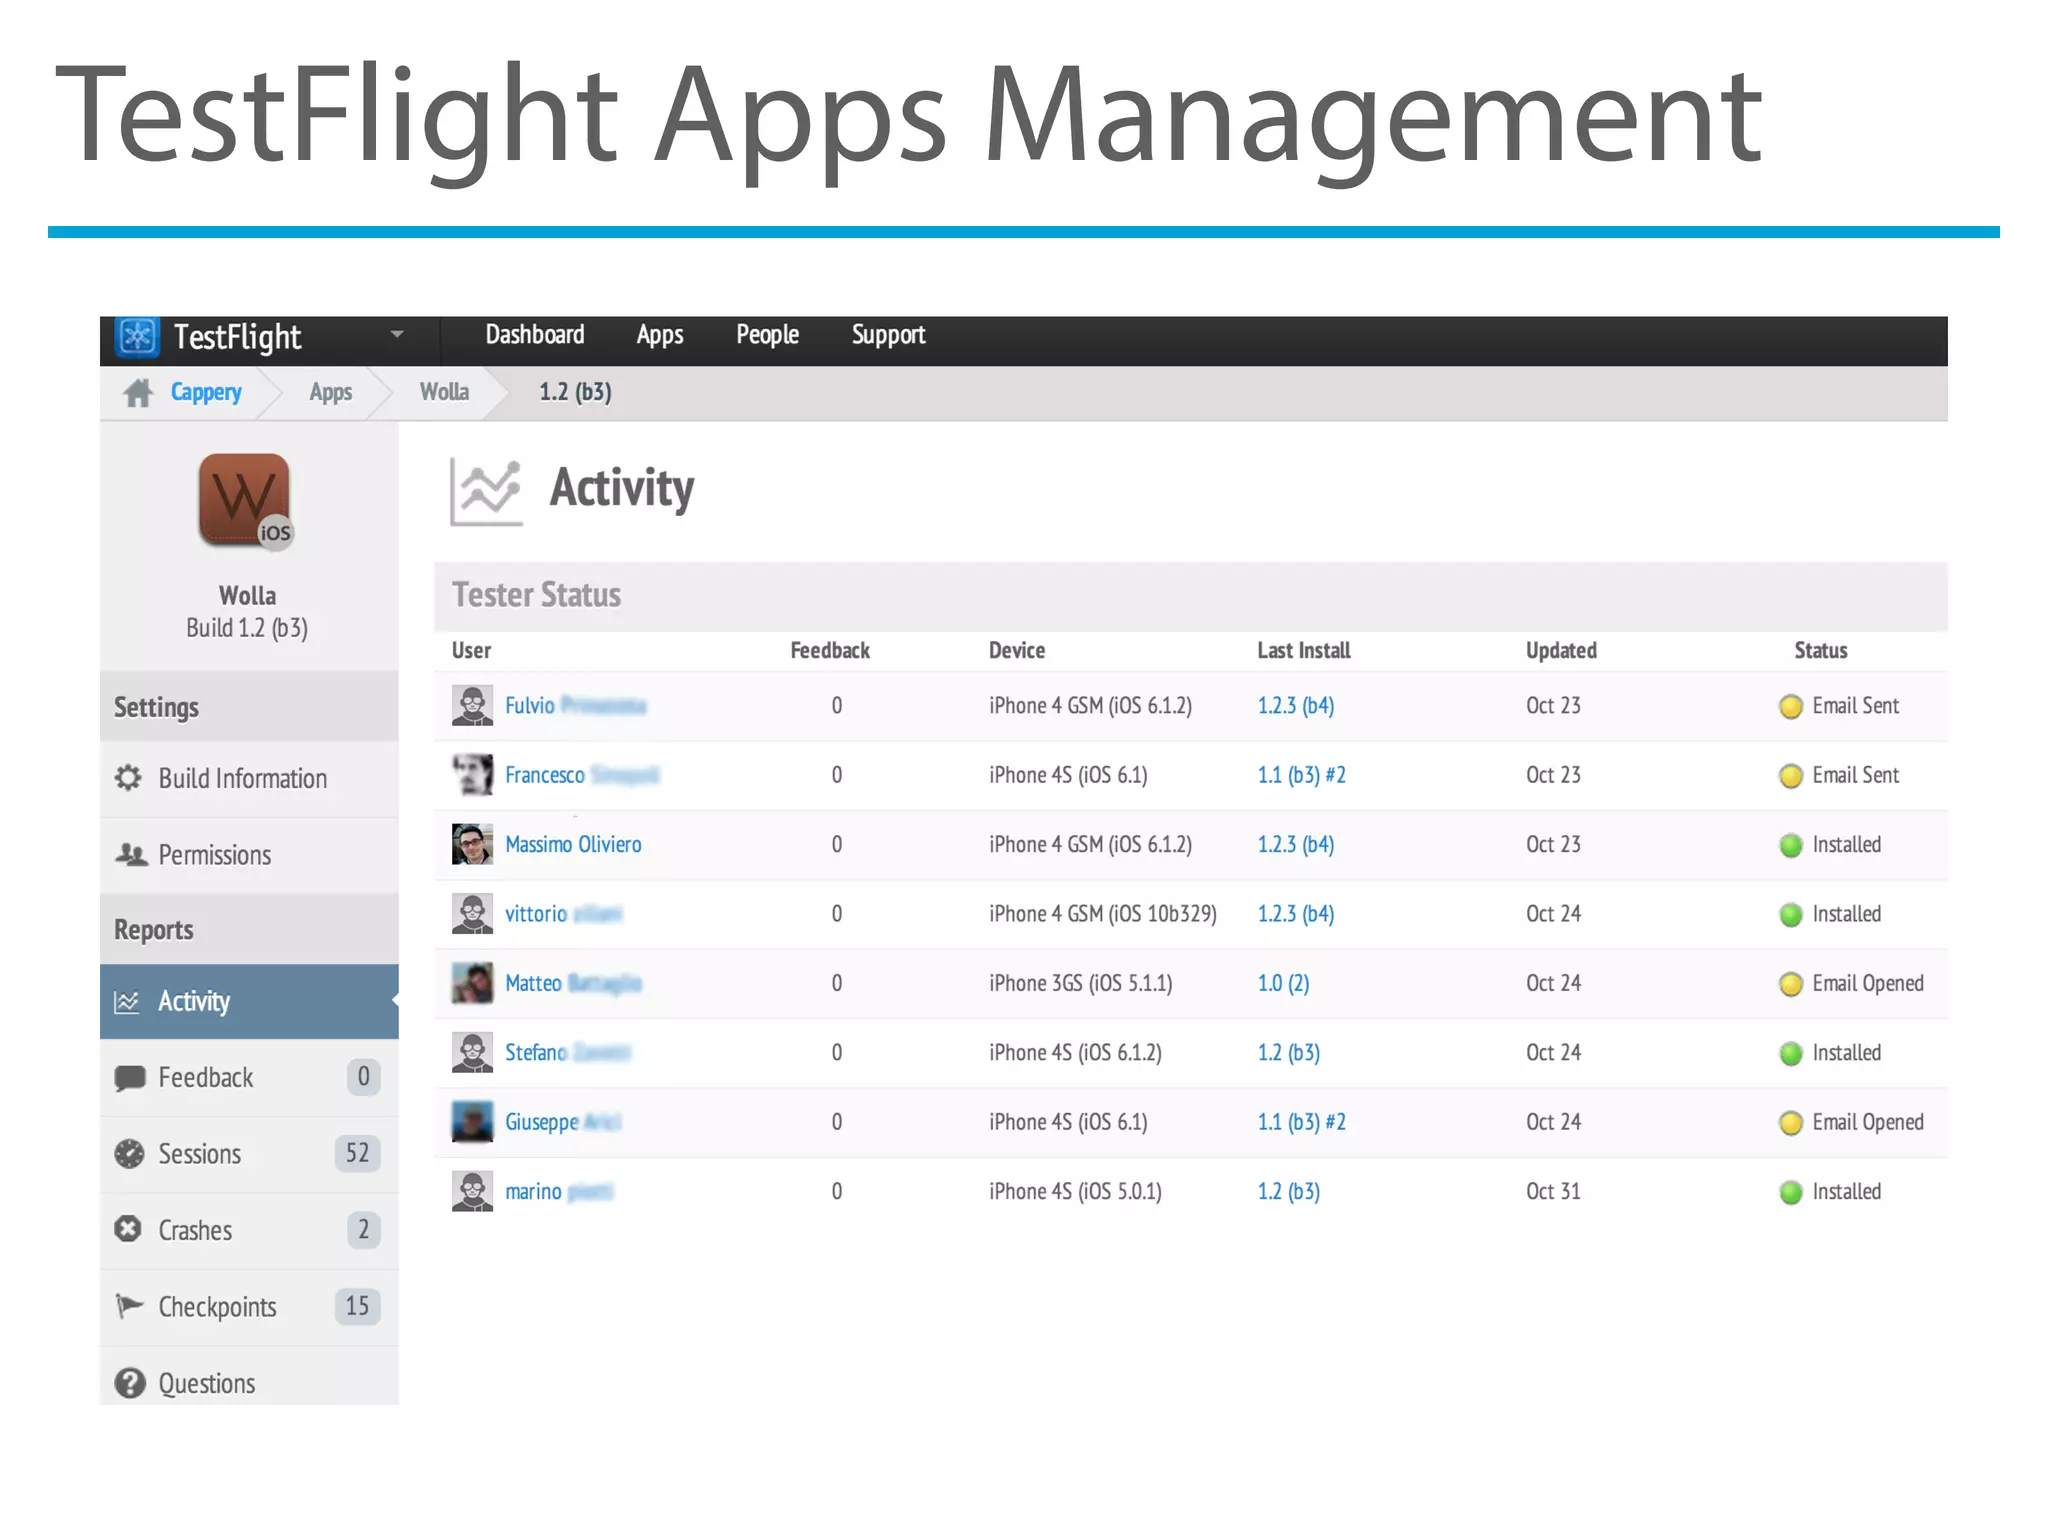2048x1536 pixels.
Task: Click Crashes count badge 2
Action: [x=363, y=1229]
